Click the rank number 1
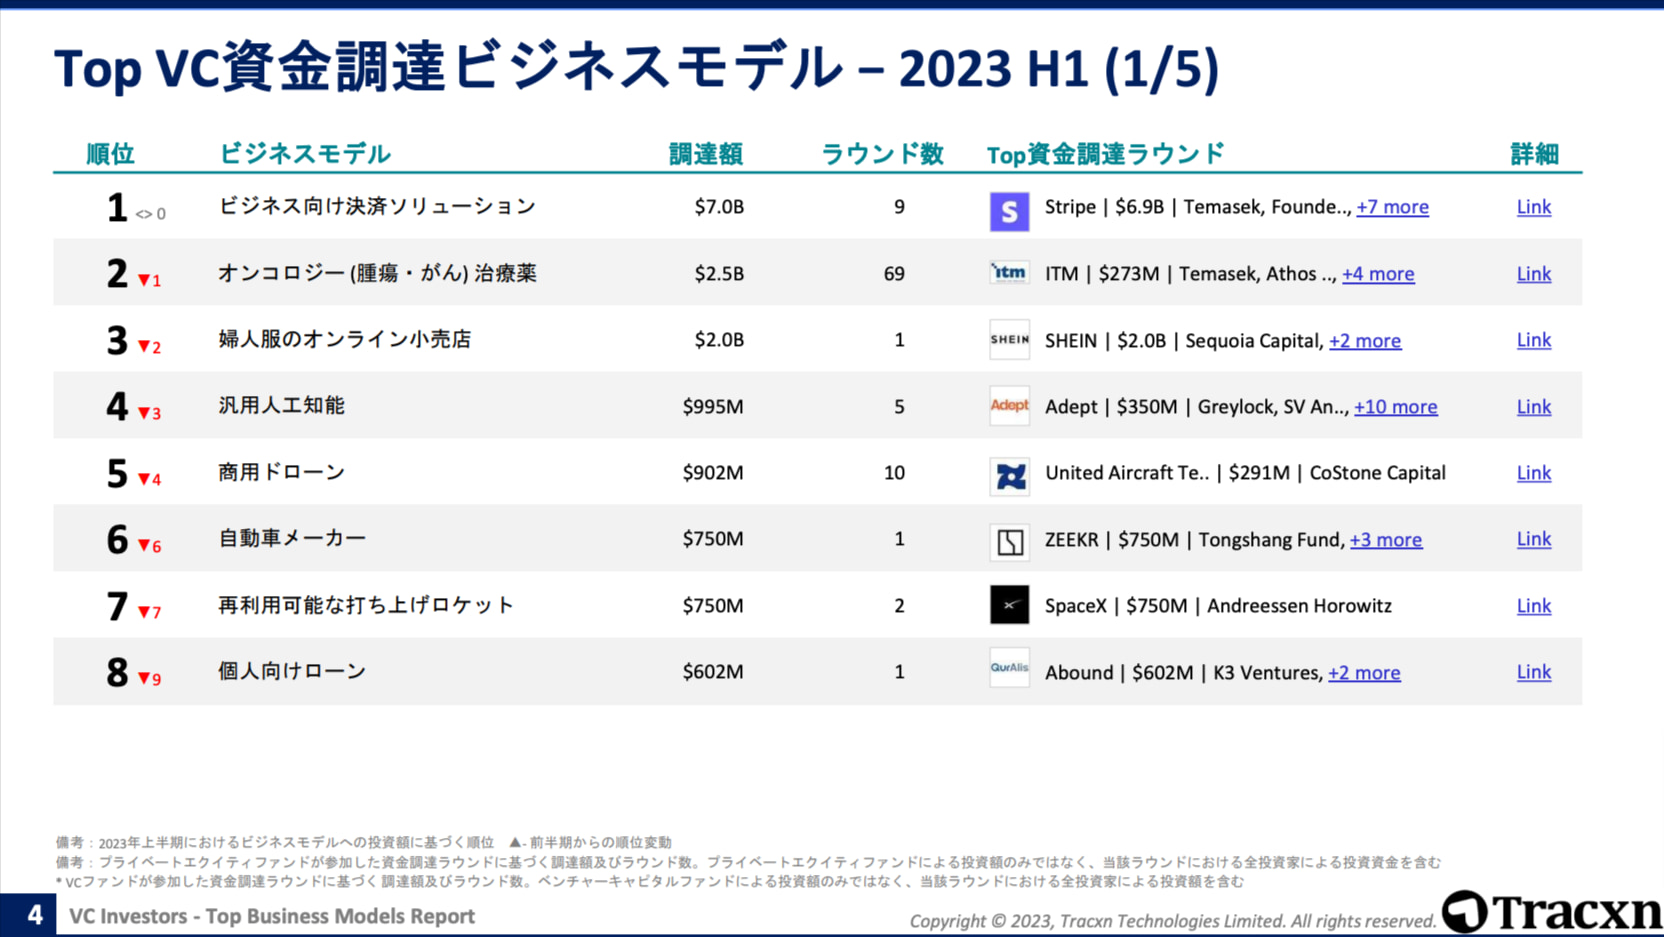The image size is (1664, 937). click(117, 208)
